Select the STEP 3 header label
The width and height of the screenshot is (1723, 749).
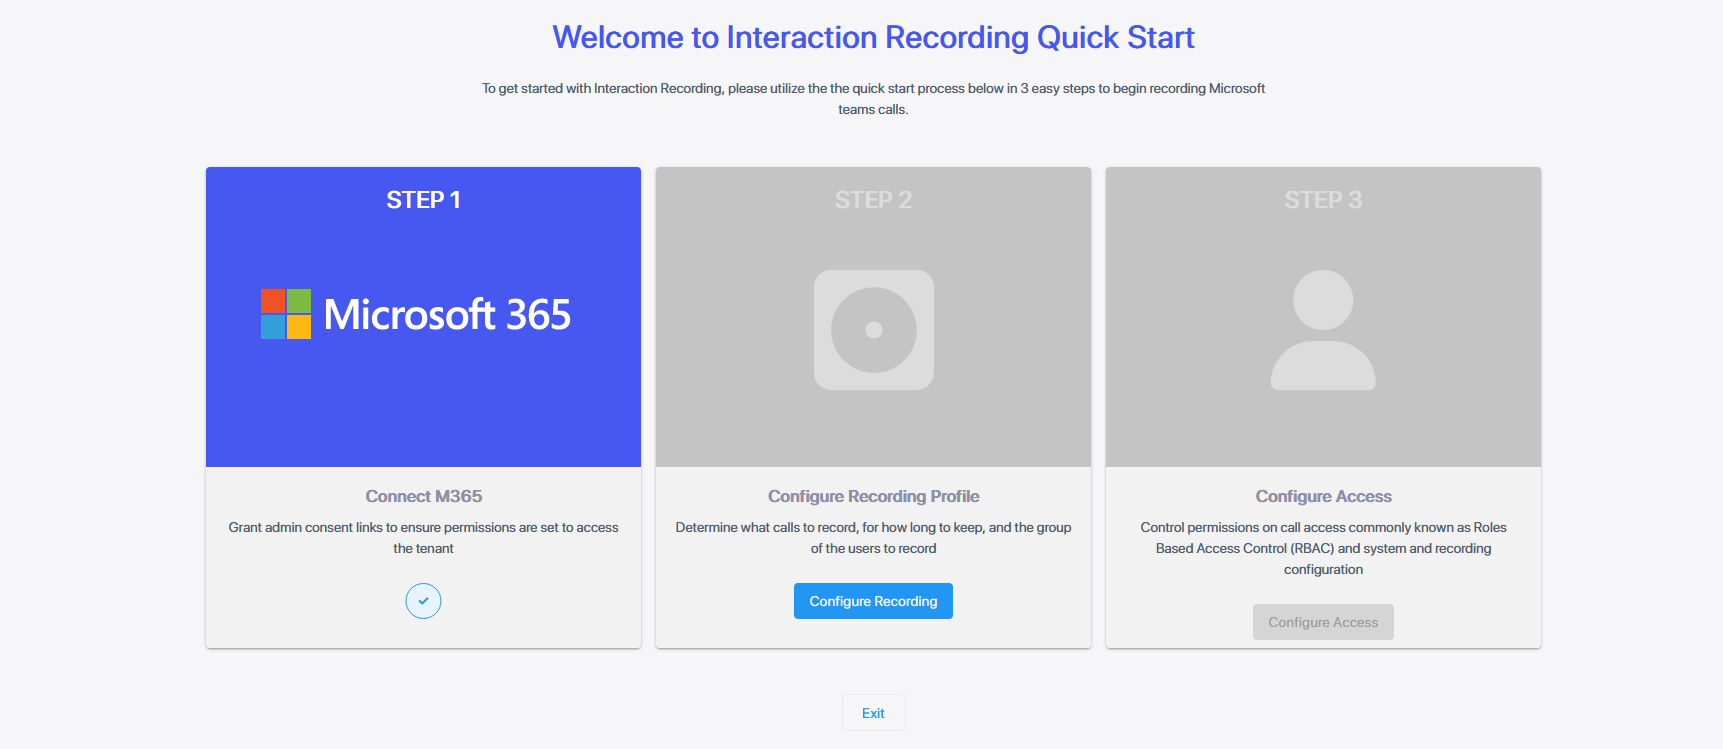coord(1323,200)
